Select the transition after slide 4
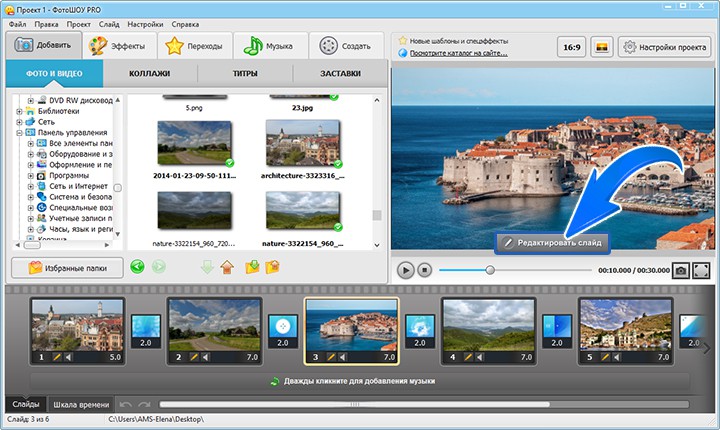The height and width of the screenshot is (430, 720). tap(557, 331)
